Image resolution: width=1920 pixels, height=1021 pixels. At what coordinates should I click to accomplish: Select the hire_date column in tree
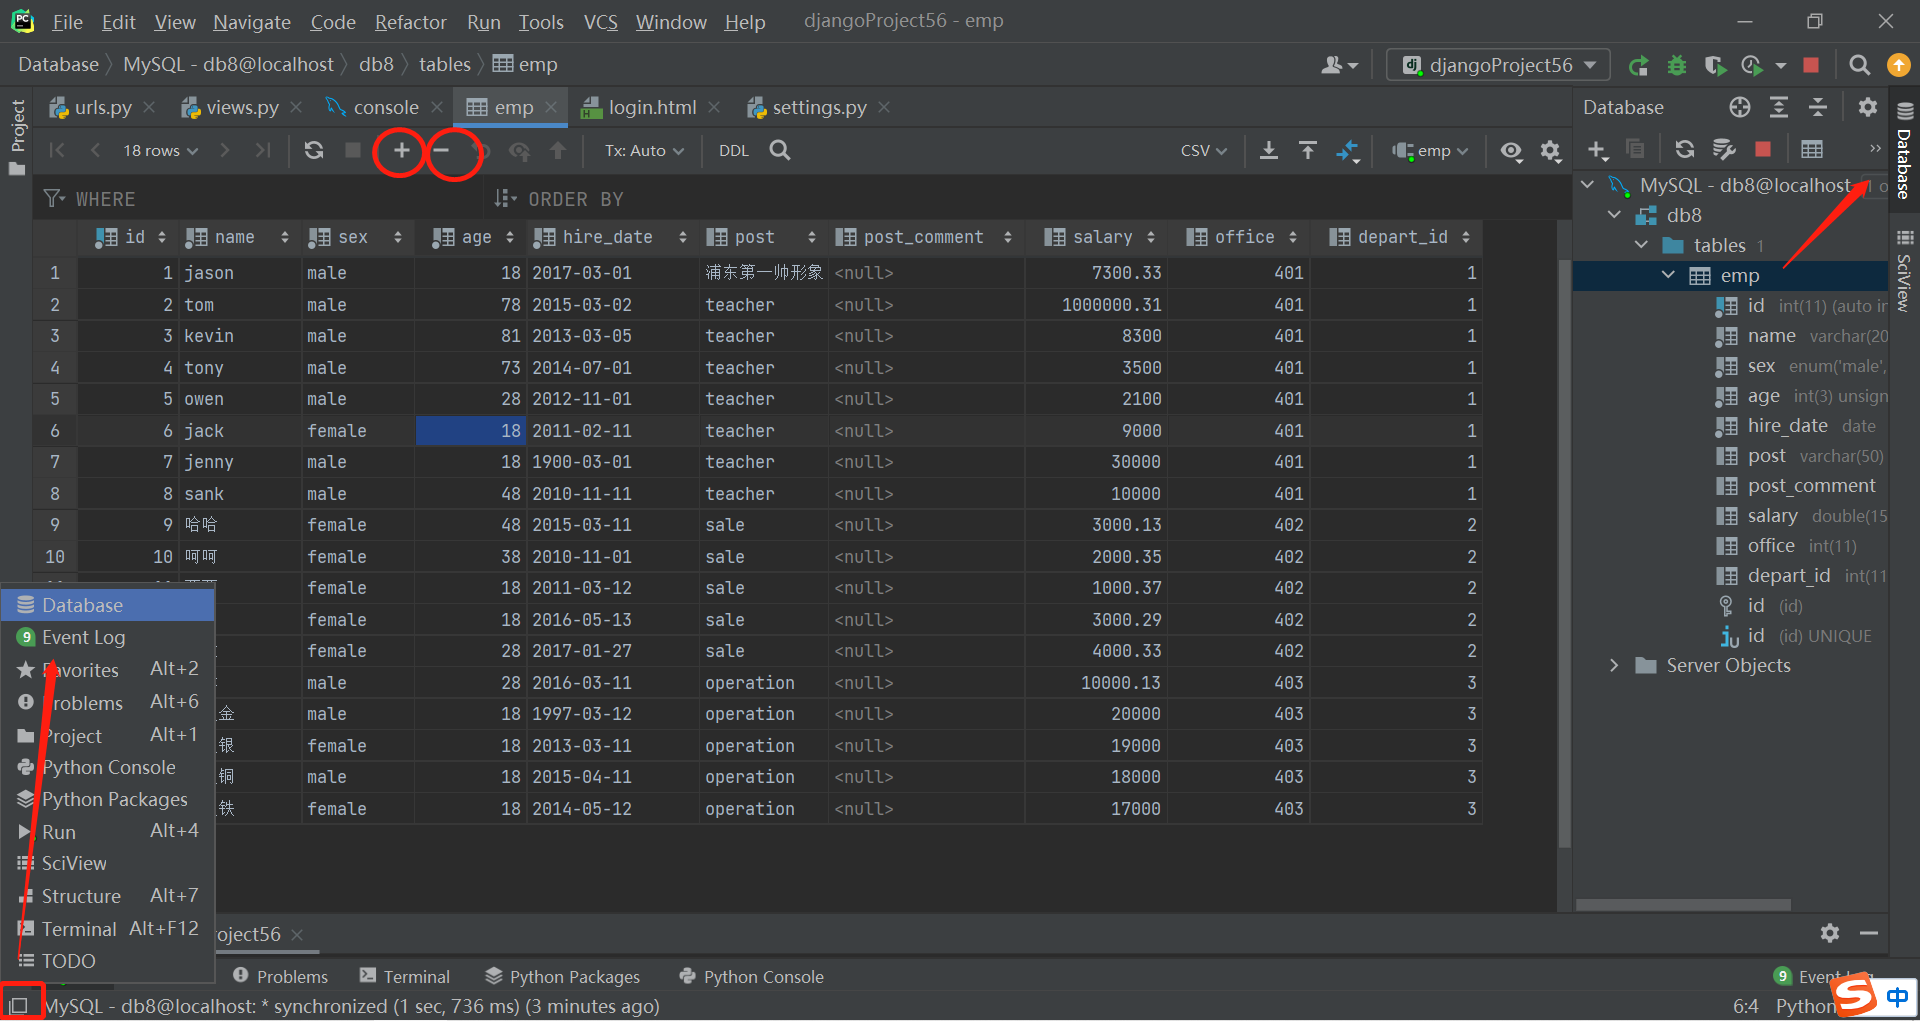[1787, 425]
